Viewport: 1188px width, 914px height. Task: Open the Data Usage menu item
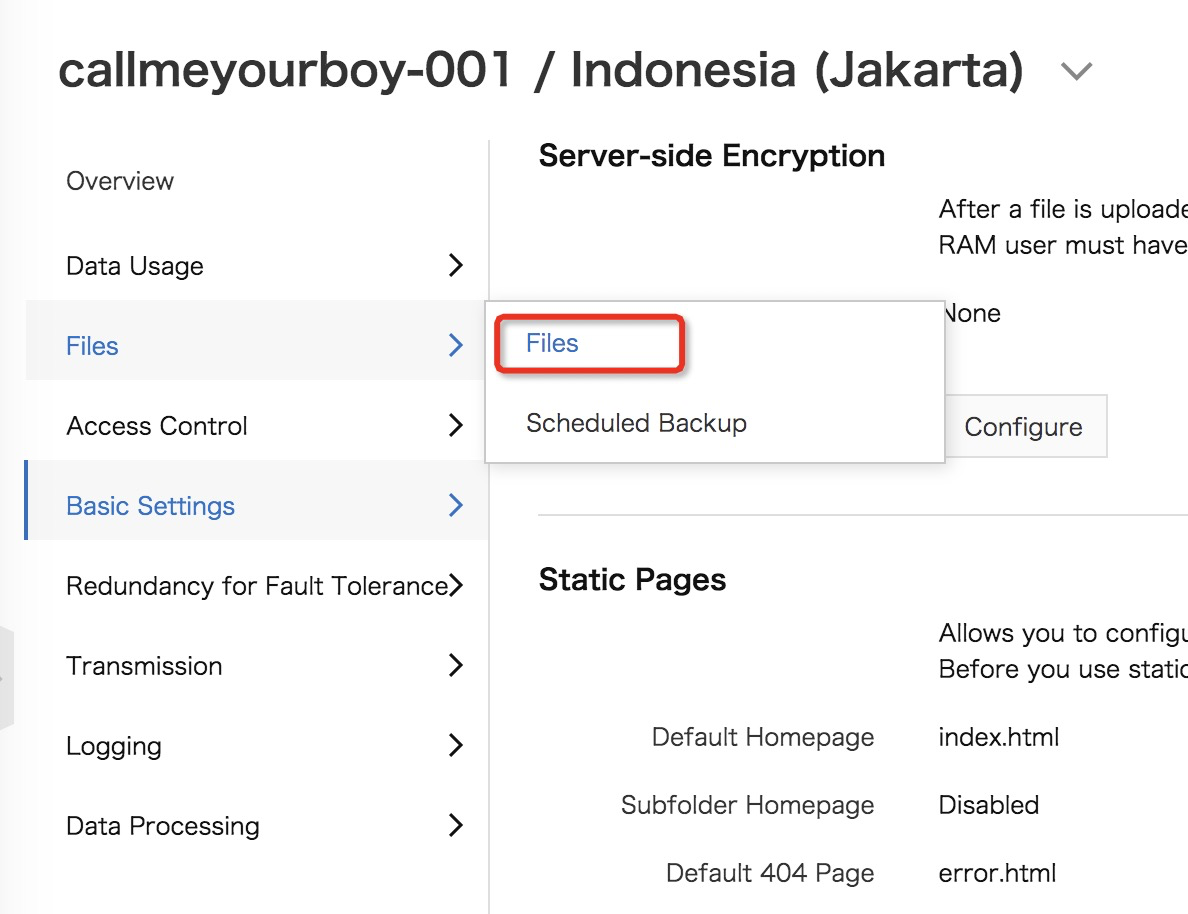135,266
